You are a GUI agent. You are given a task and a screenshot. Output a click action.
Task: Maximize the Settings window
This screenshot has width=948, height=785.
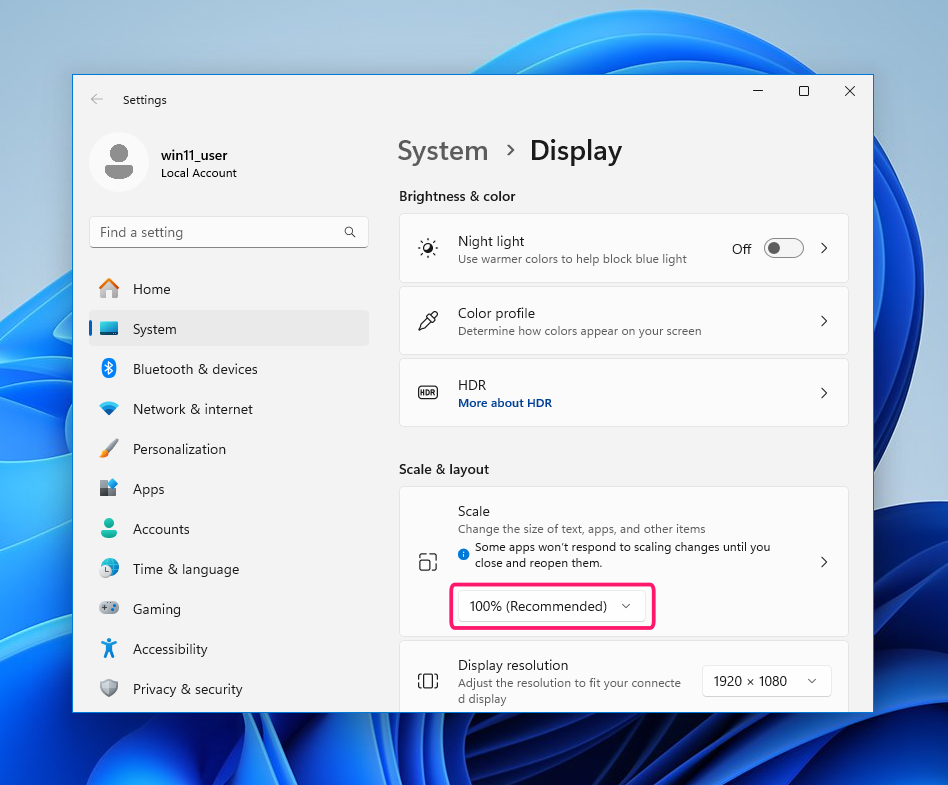tap(804, 91)
